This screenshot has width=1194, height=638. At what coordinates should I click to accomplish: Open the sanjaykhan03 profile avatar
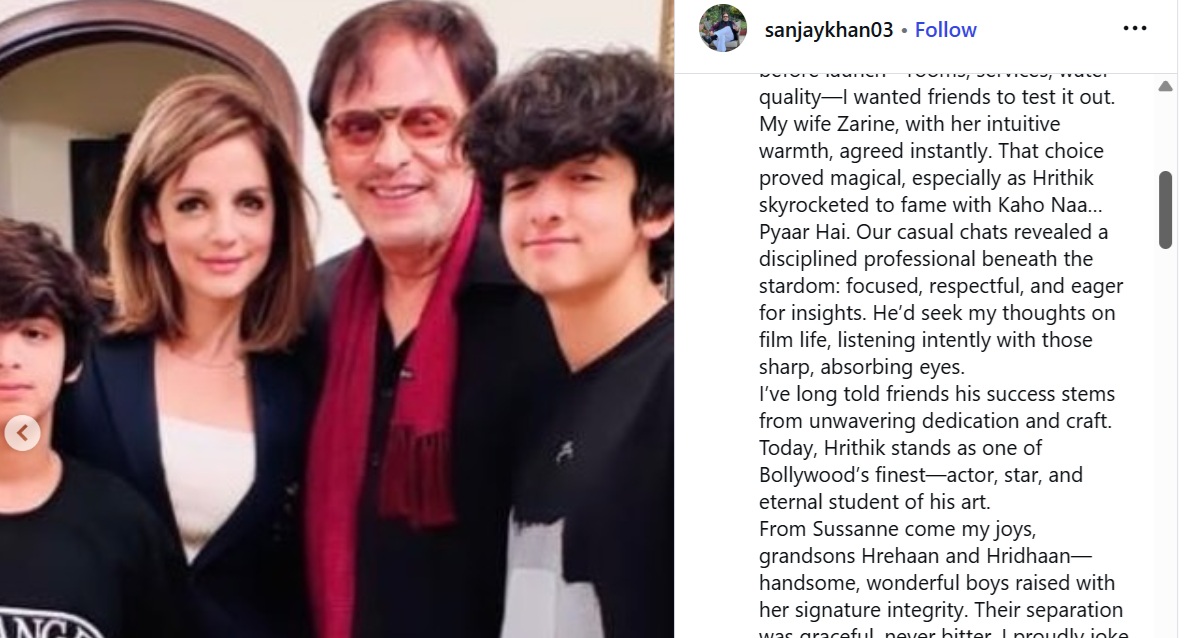(x=723, y=28)
